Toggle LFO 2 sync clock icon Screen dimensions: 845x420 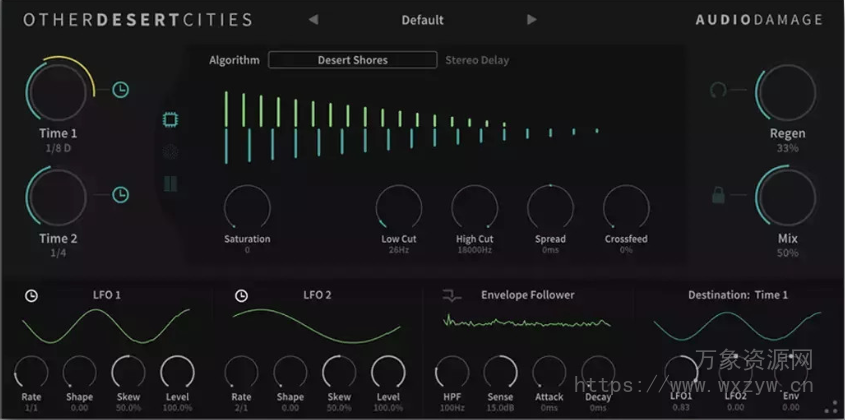(242, 295)
